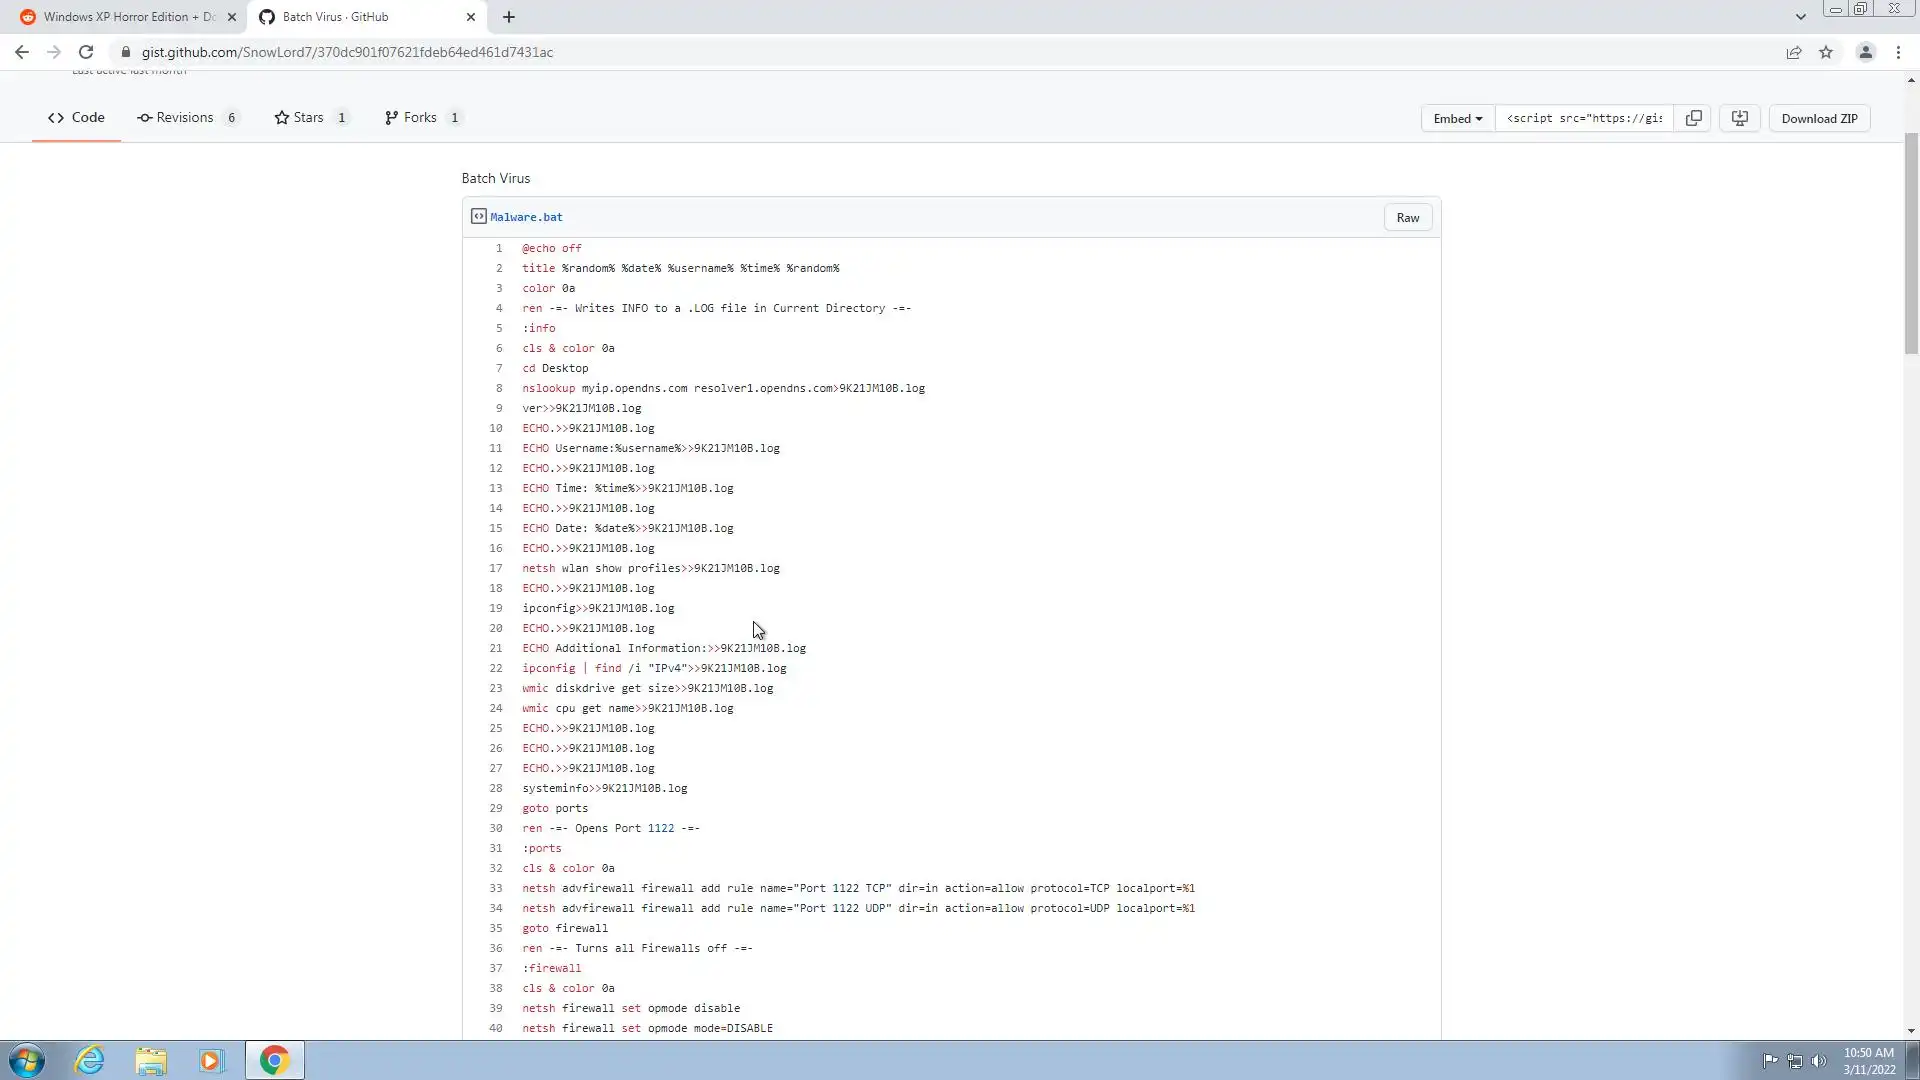1920x1080 pixels.
Task: Open the Forks tab
Action: point(421,117)
